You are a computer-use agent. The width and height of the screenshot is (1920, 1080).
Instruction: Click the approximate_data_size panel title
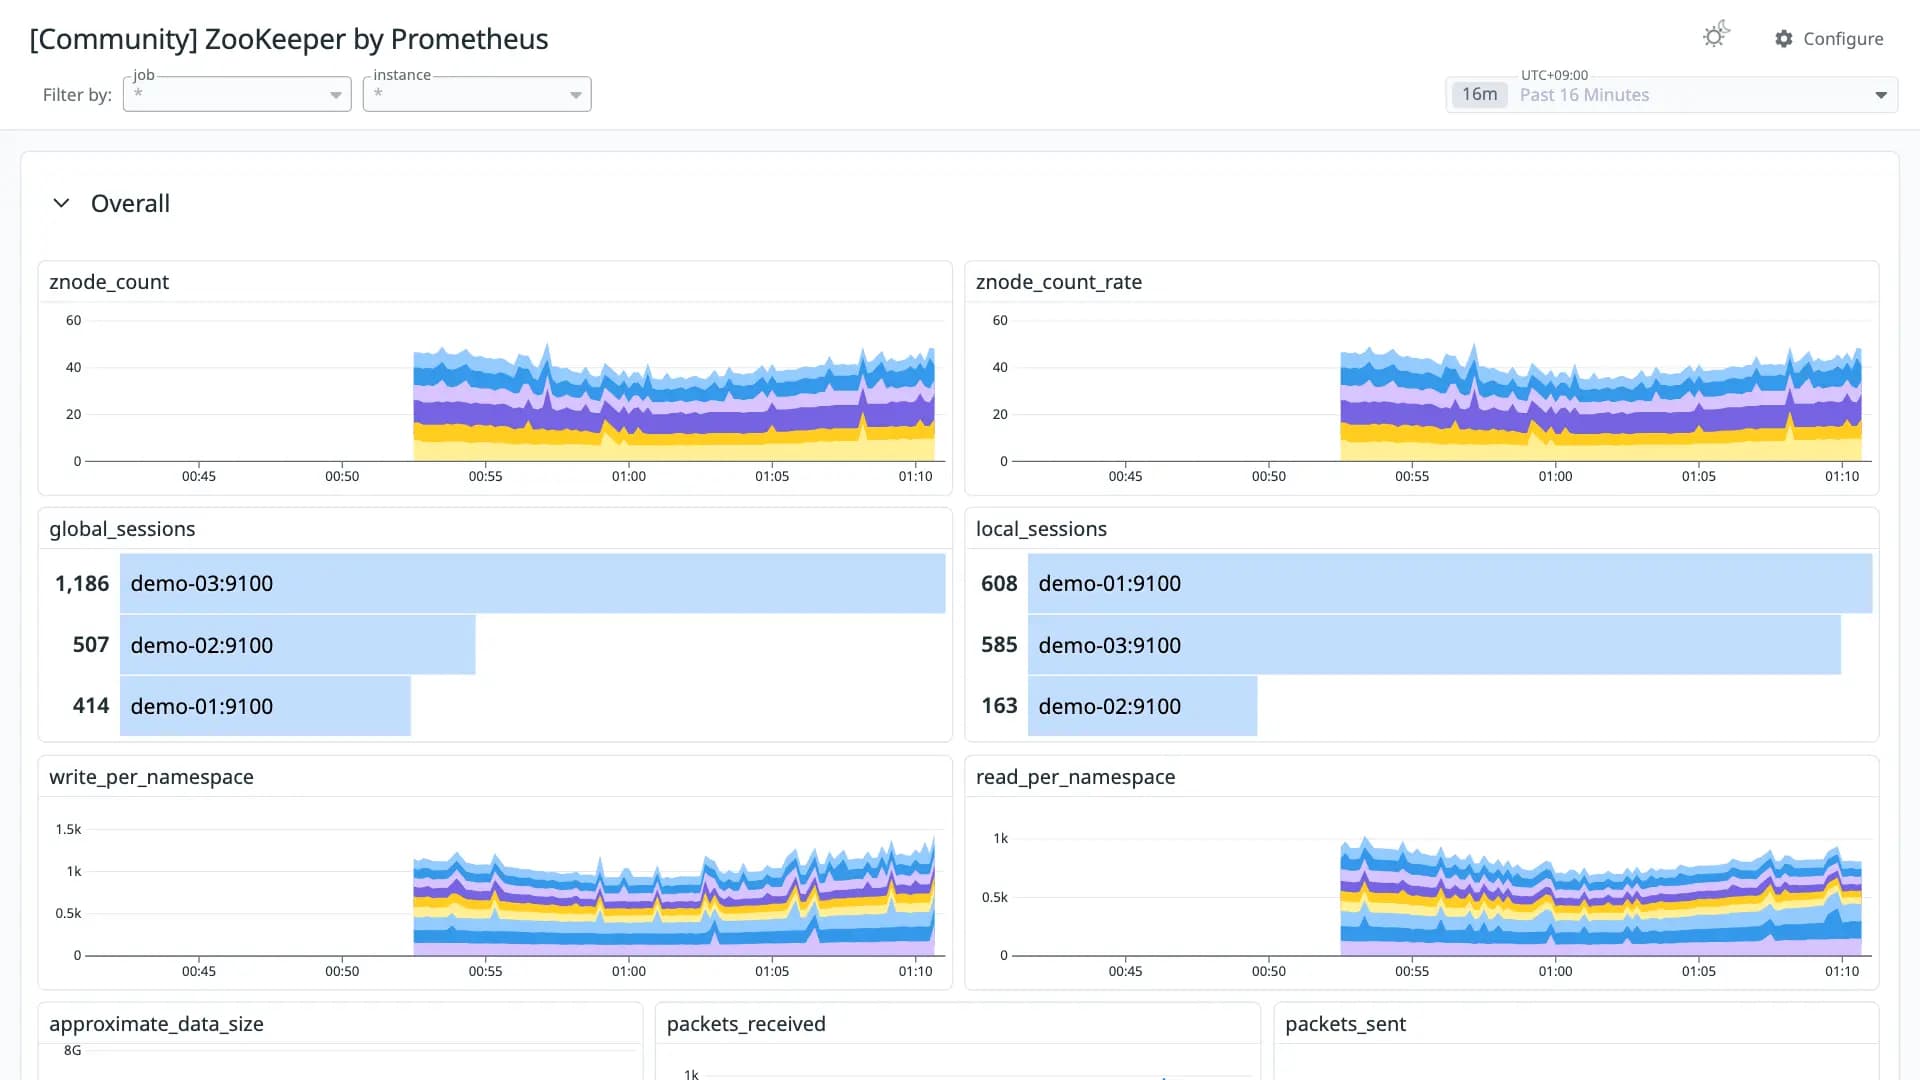[156, 1024]
